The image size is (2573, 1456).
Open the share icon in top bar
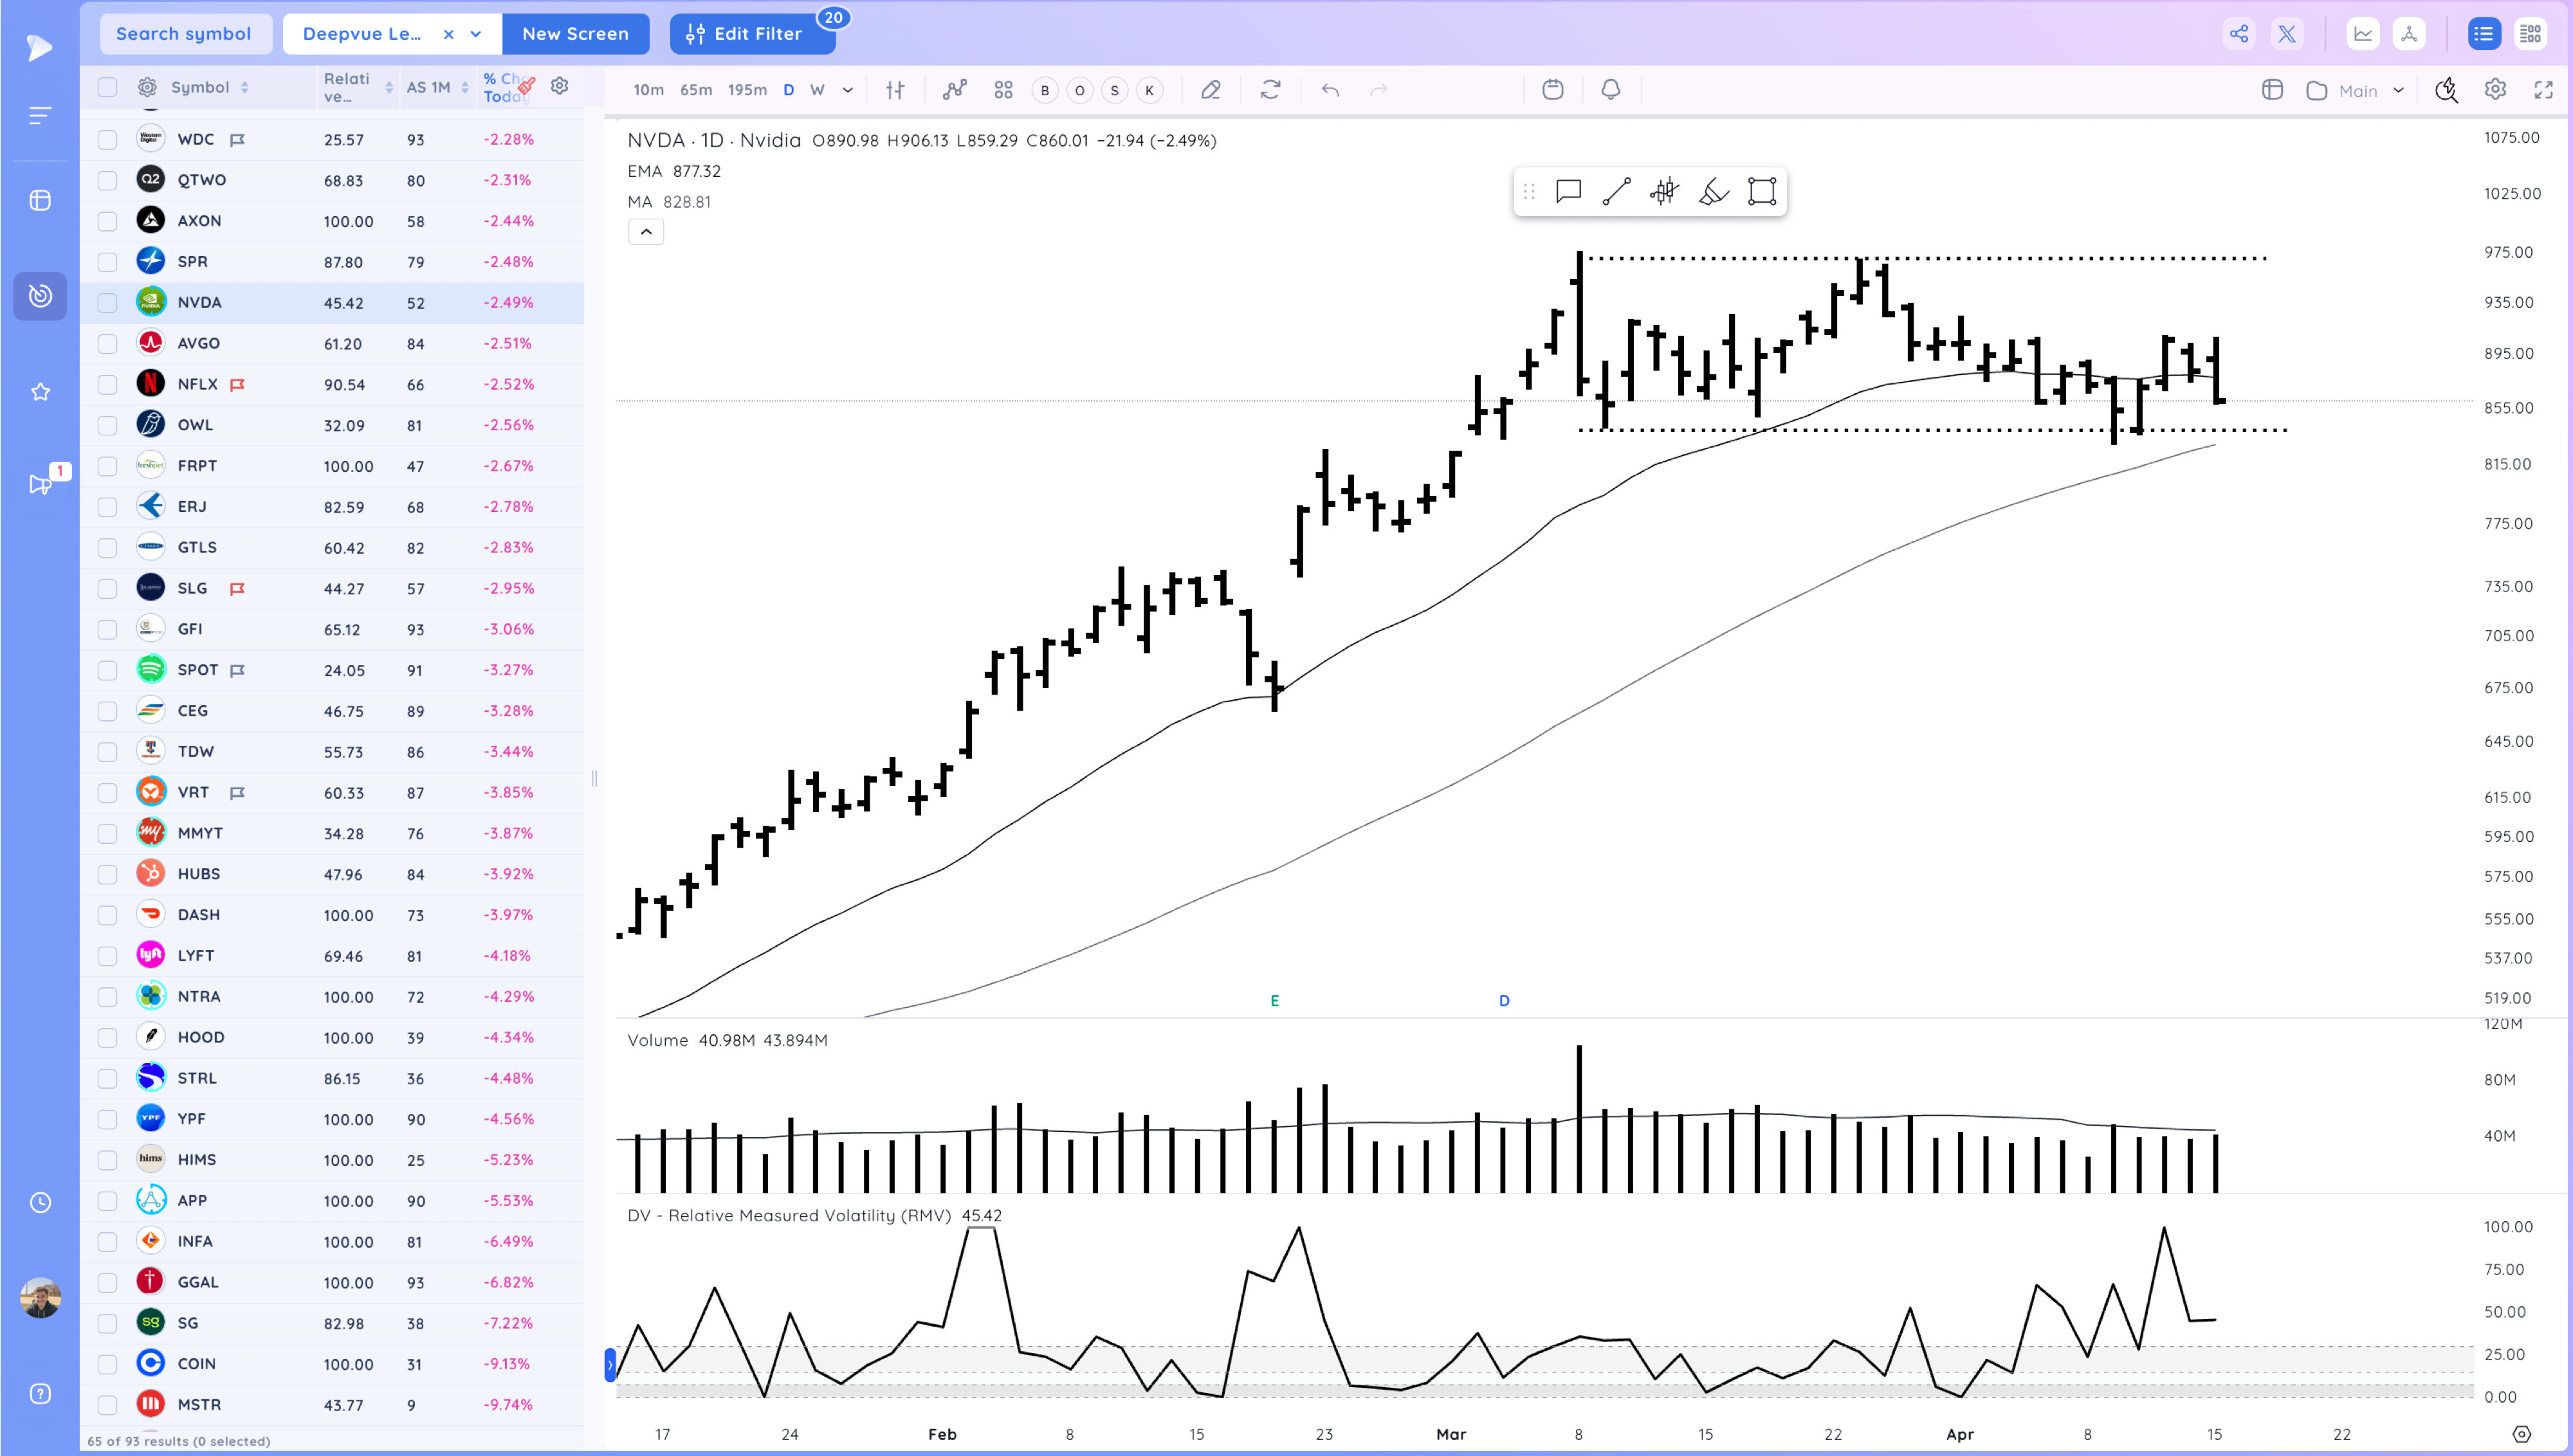[2238, 34]
